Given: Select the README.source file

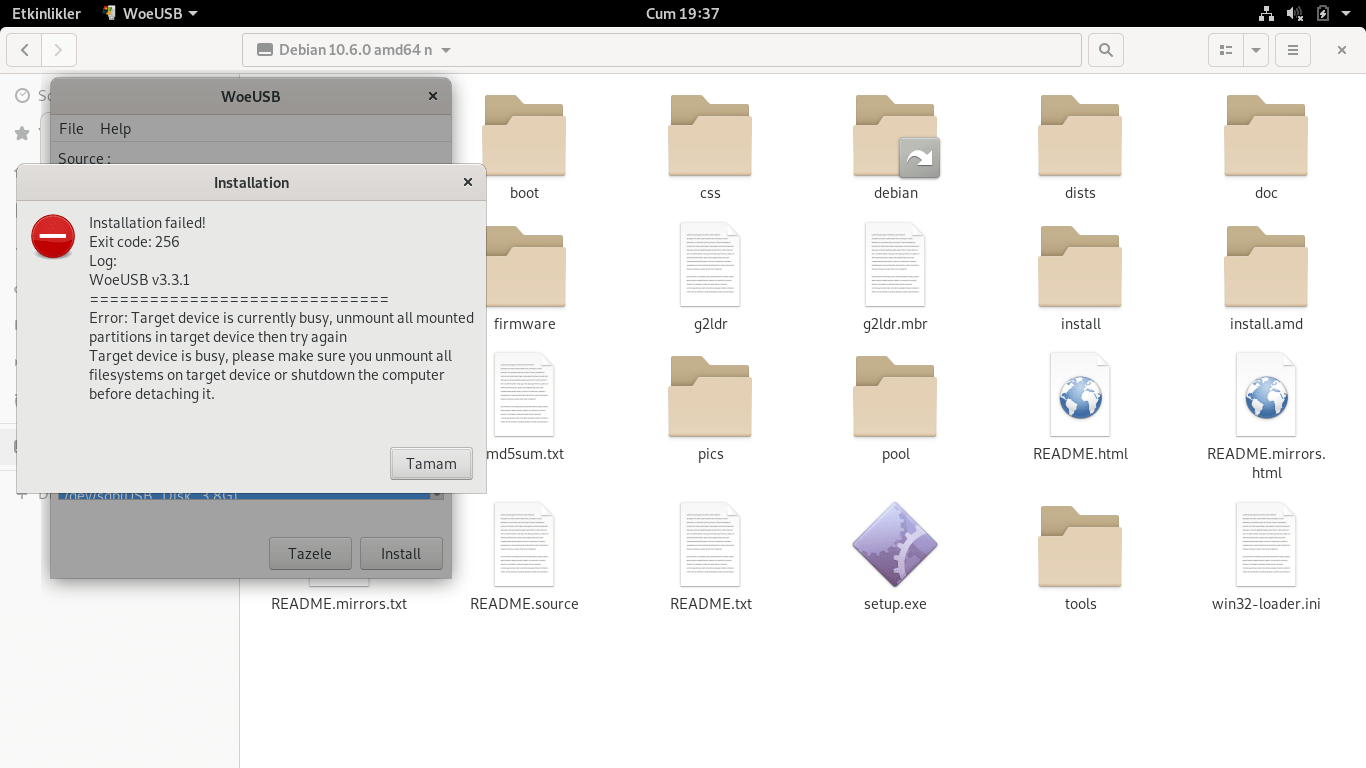Looking at the screenshot, I should pos(524,544).
